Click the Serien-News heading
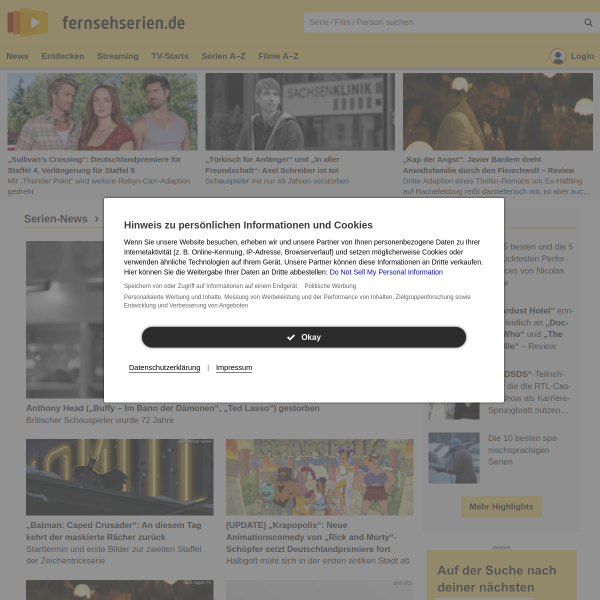 (x=56, y=219)
